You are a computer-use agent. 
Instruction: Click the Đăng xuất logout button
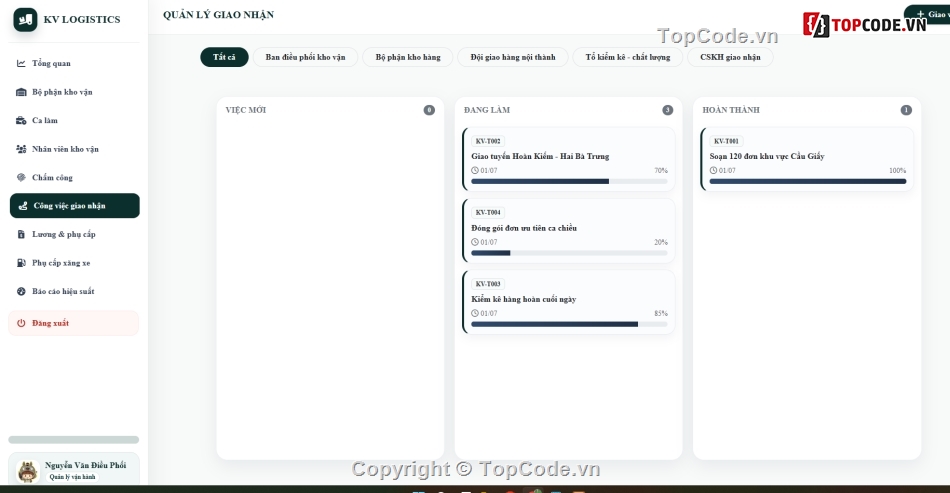click(x=73, y=323)
